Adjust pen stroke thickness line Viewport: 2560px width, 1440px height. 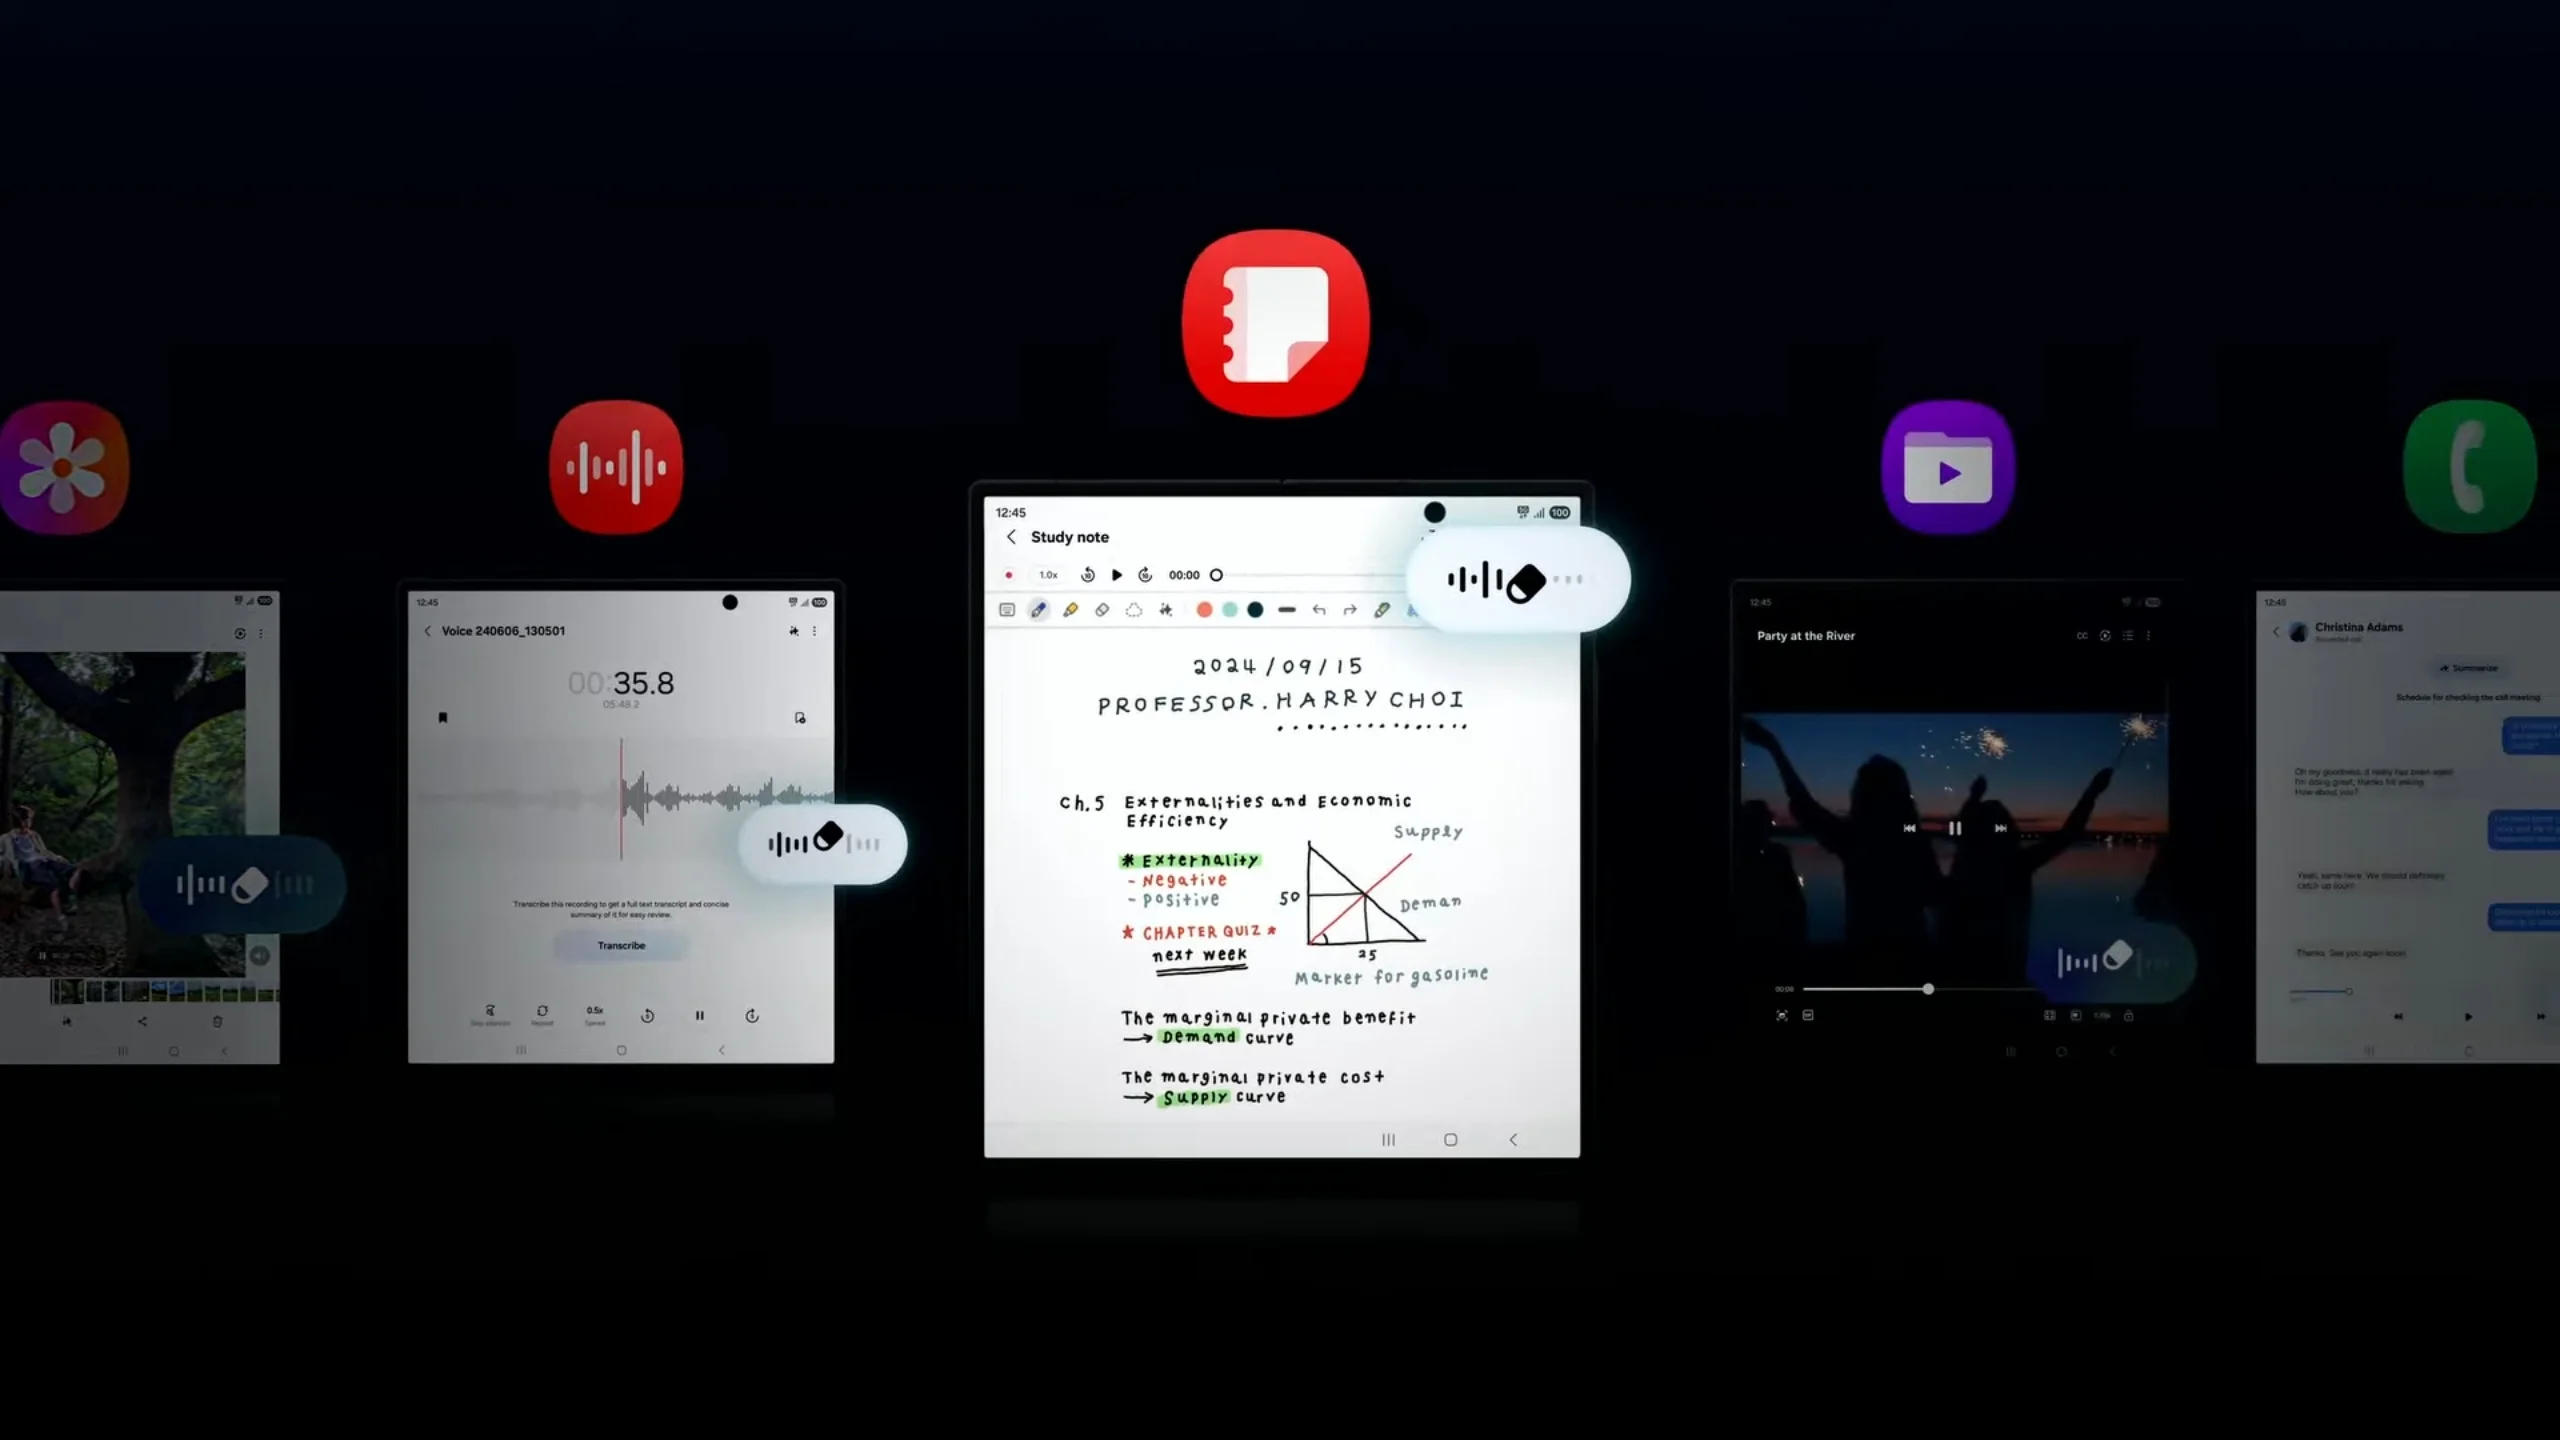1287,610
